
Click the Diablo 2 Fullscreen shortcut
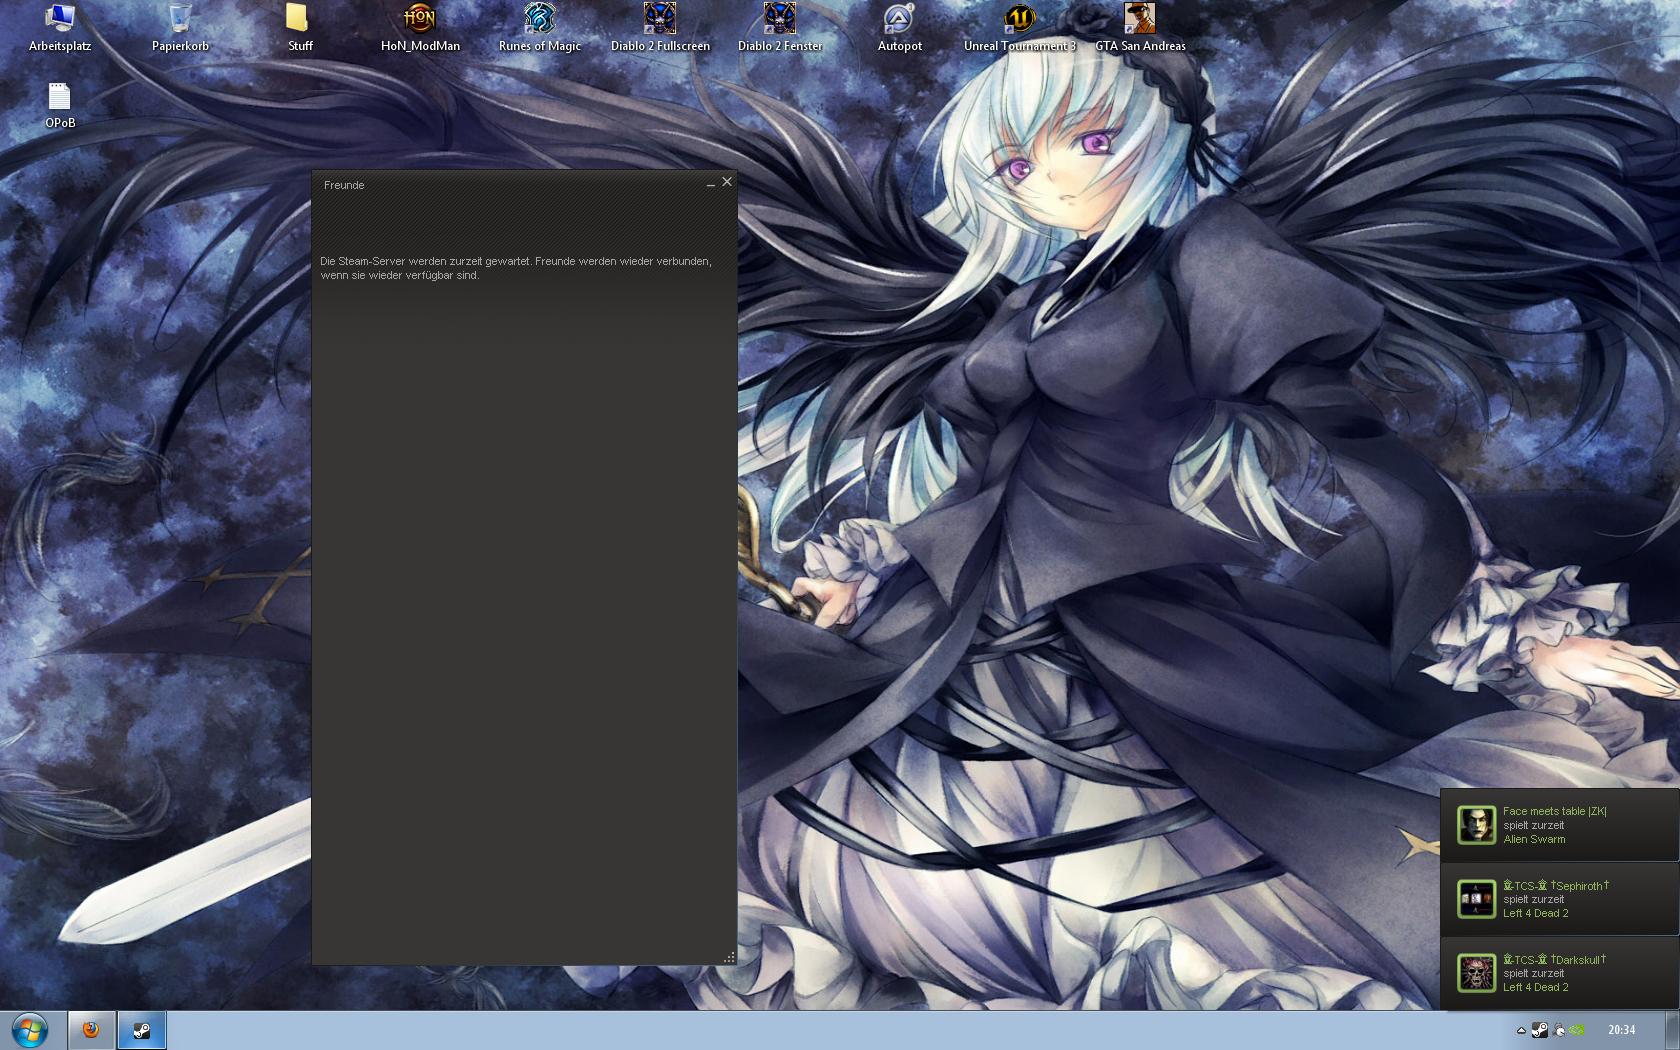(x=660, y=27)
